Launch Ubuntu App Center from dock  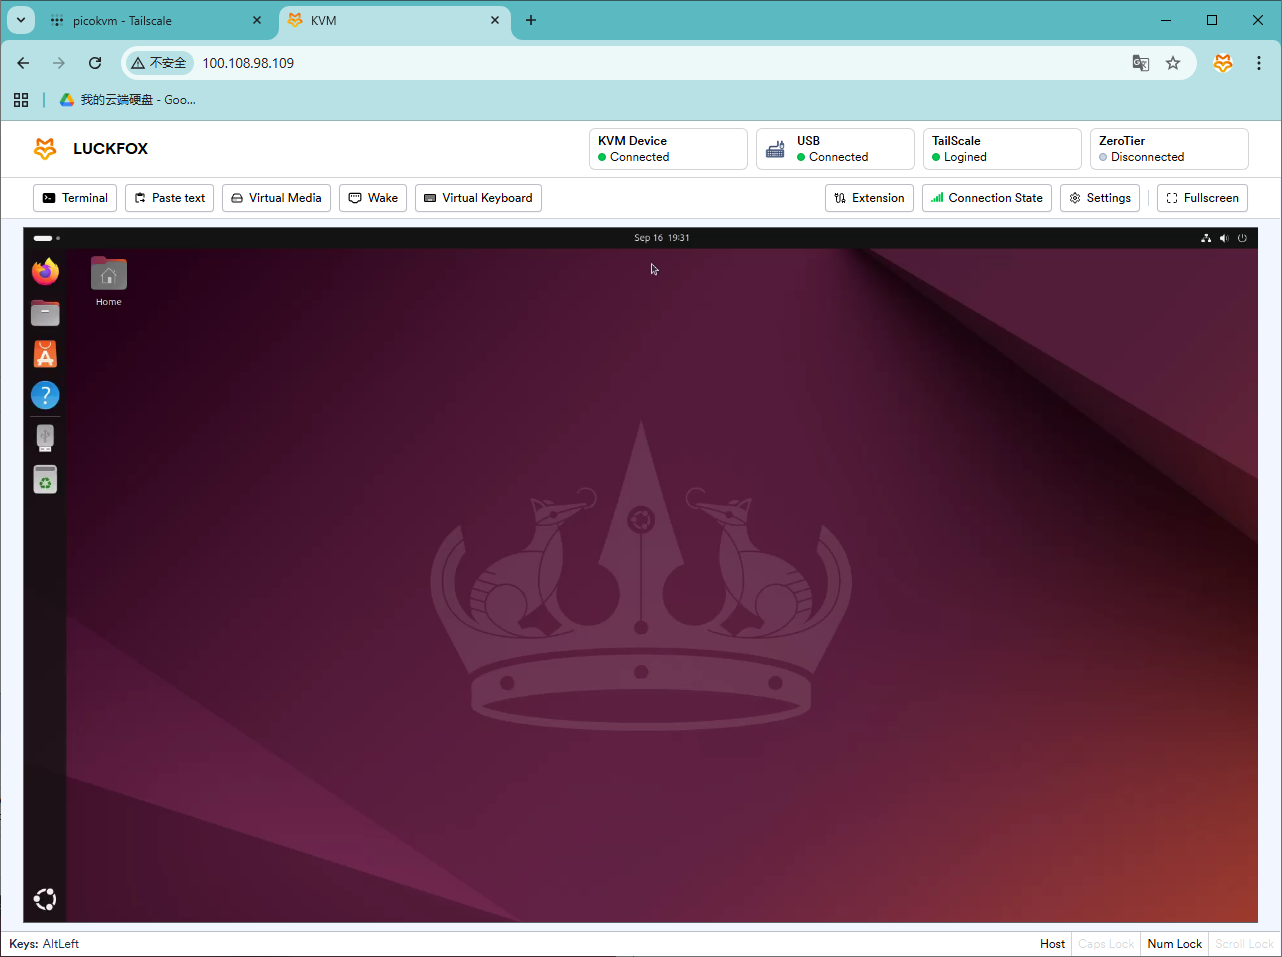[x=45, y=355]
